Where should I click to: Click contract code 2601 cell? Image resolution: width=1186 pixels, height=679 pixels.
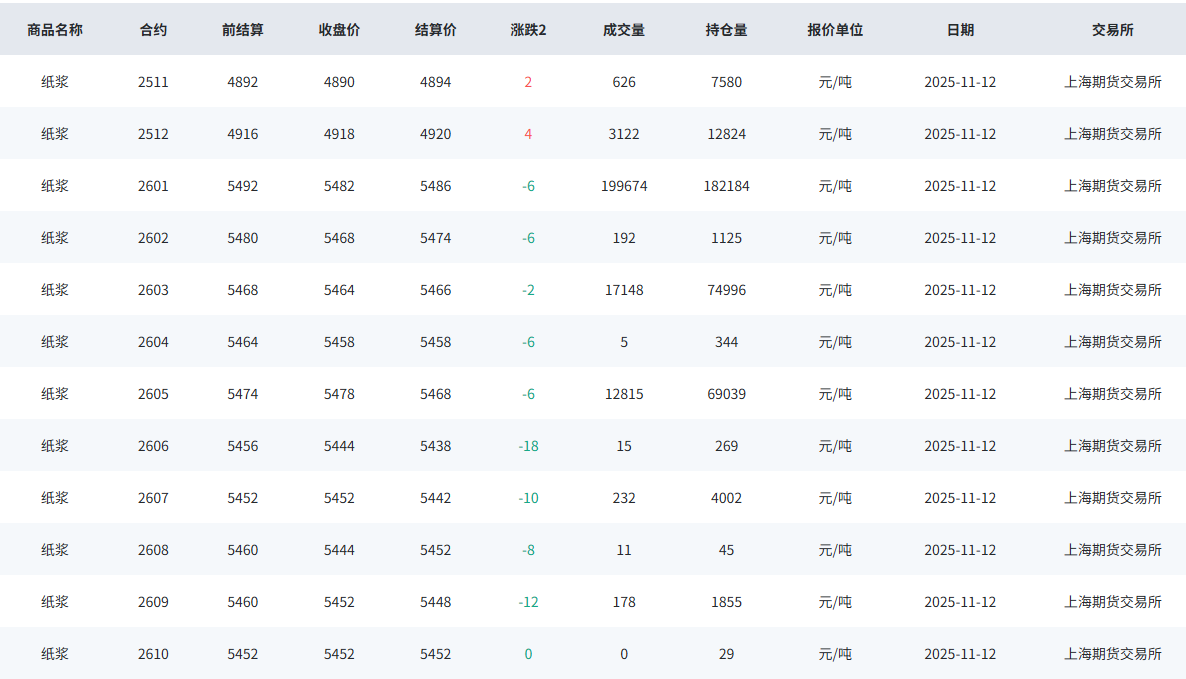point(153,186)
